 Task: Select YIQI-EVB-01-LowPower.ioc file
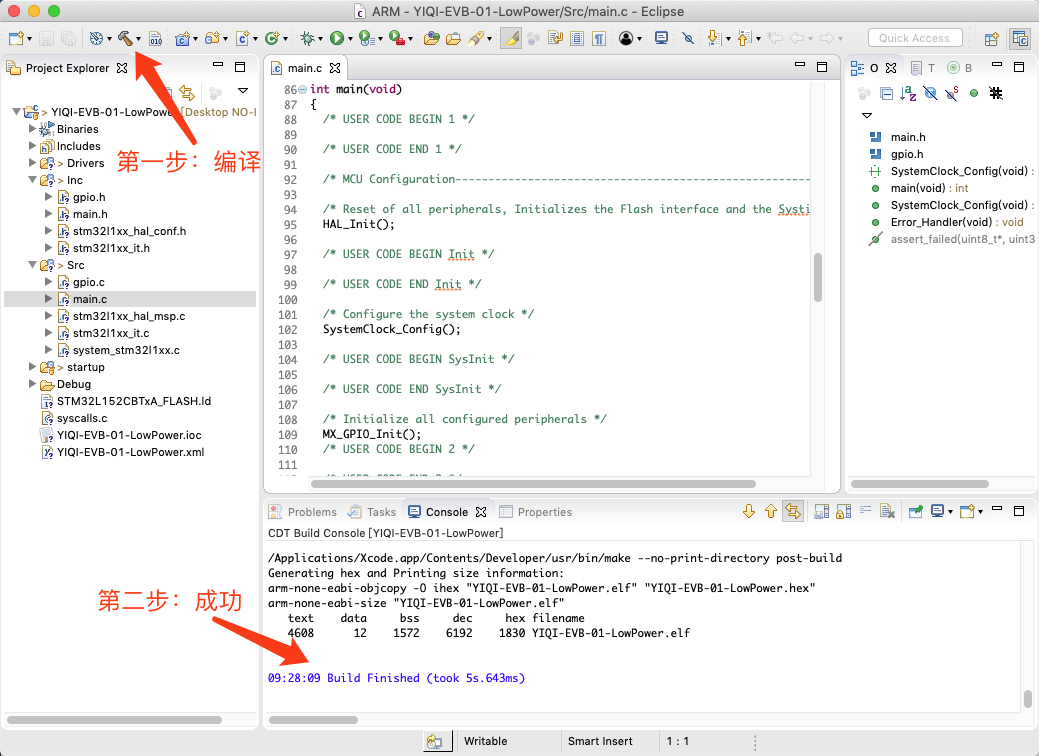129,435
